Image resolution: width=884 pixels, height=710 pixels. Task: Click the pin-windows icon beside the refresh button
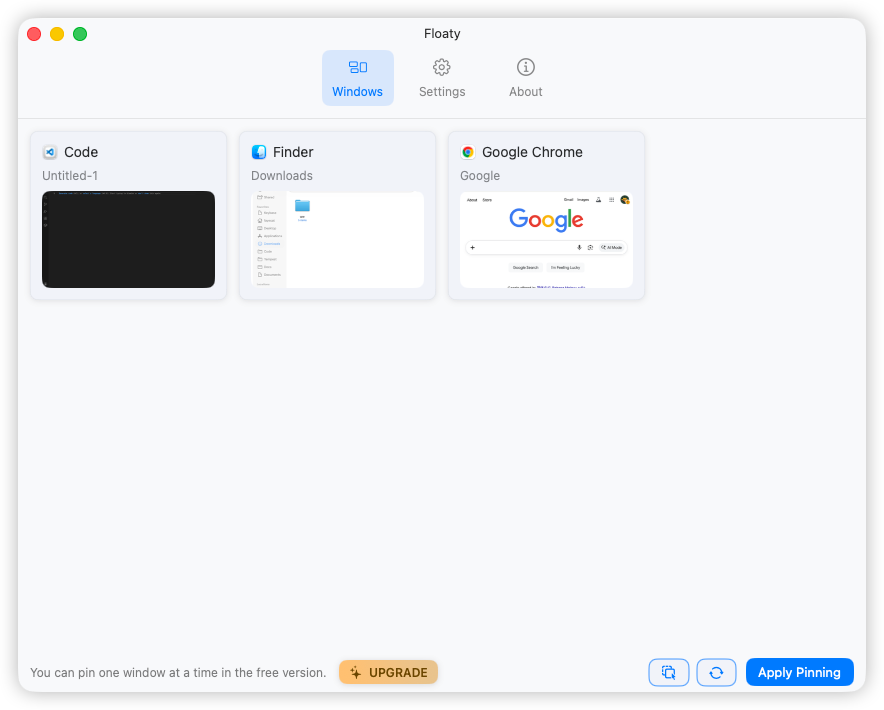pyautogui.click(x=668, y=672)
